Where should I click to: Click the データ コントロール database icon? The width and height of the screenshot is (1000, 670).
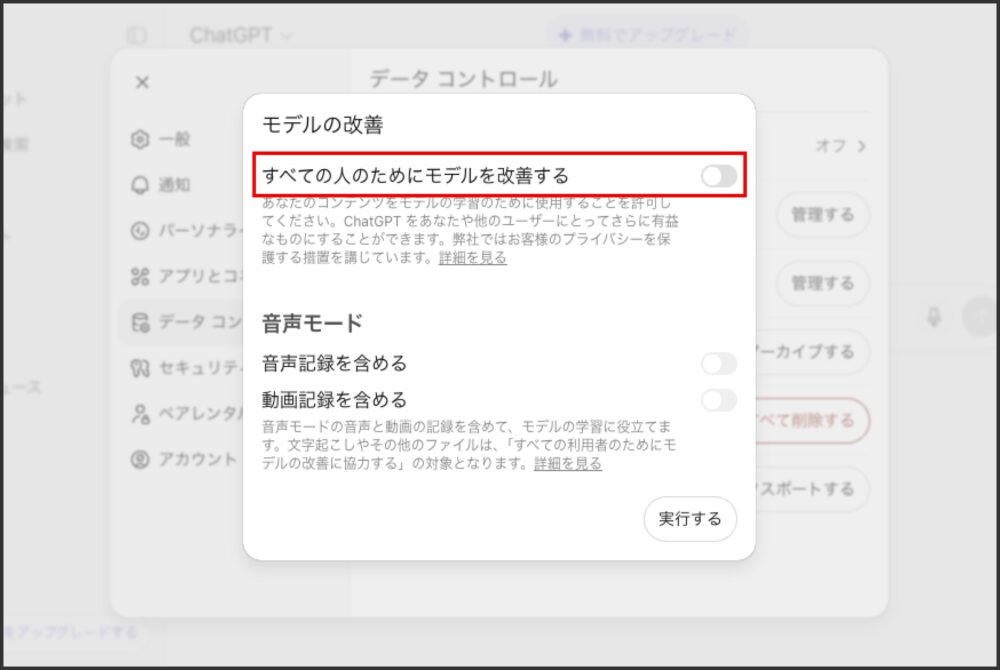click(x=140, y=322)
